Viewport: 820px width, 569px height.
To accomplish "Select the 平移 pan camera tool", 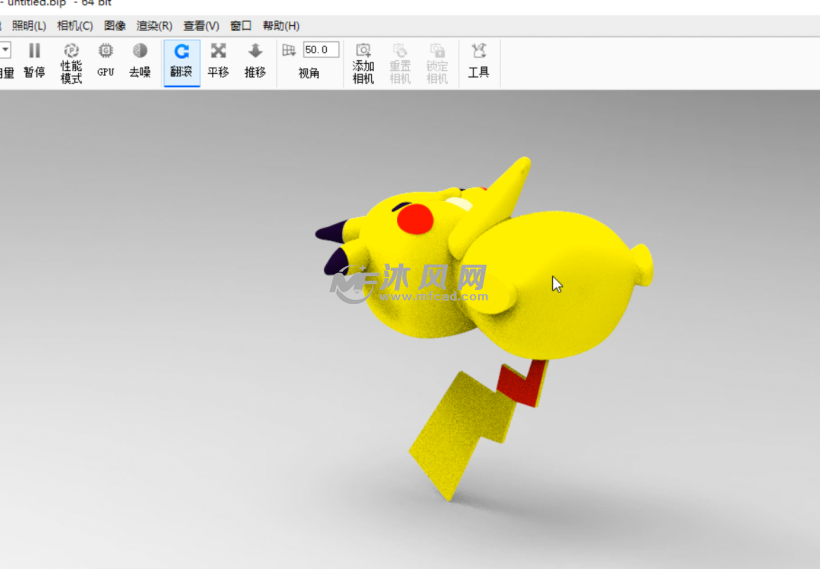I will 218,62.
